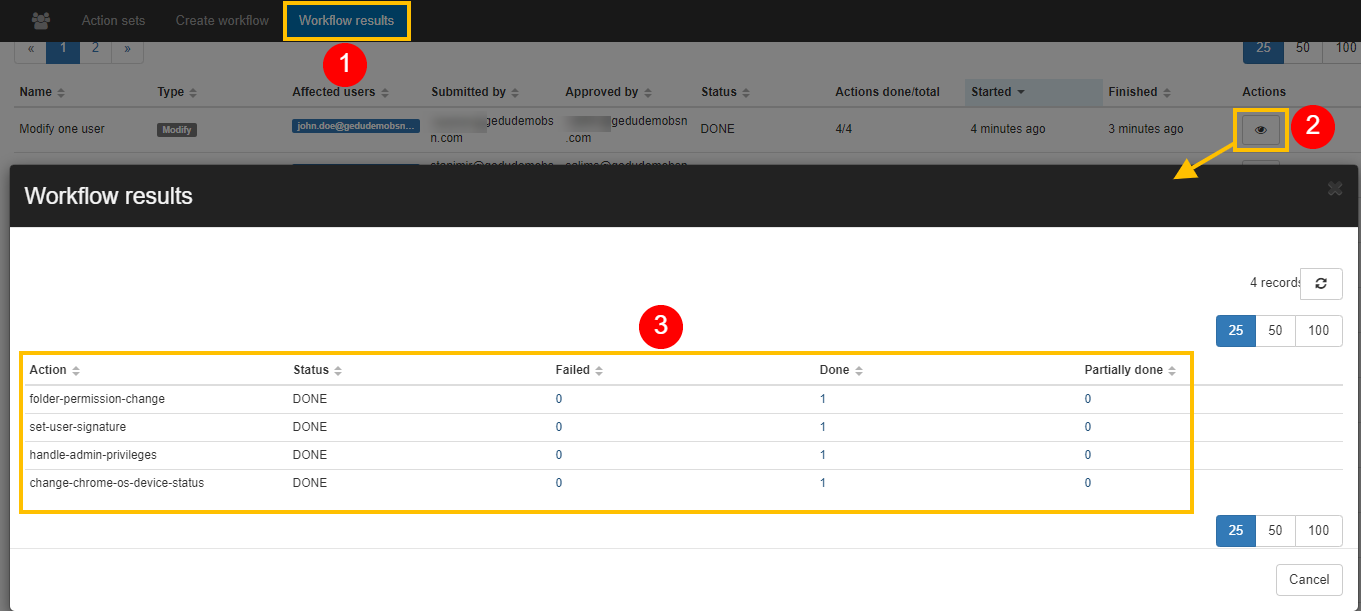The height and width of the screenshot is (611, 1361).
Task: Set background list page size to 50
Action: tap(1303, 48)
